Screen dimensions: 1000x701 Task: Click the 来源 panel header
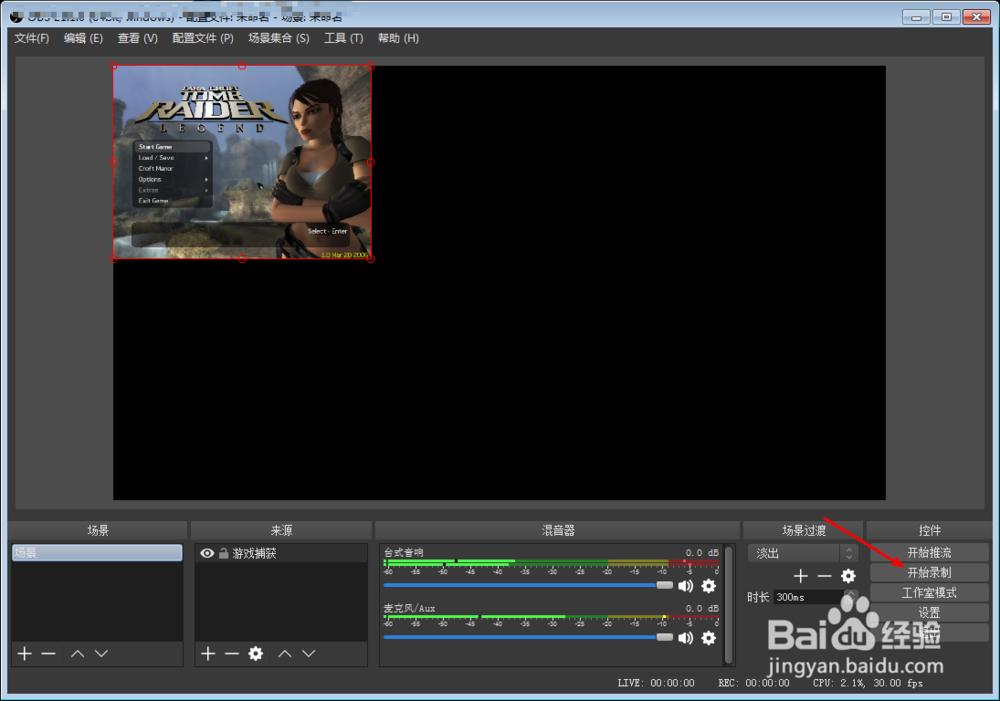[x=281, y=530]
